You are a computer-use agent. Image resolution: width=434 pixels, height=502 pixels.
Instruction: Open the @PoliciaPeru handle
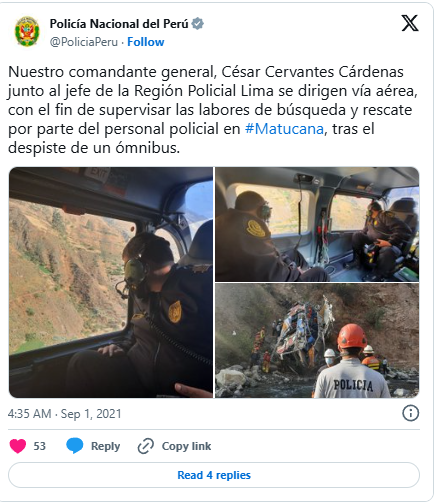(x=84, y=42)
